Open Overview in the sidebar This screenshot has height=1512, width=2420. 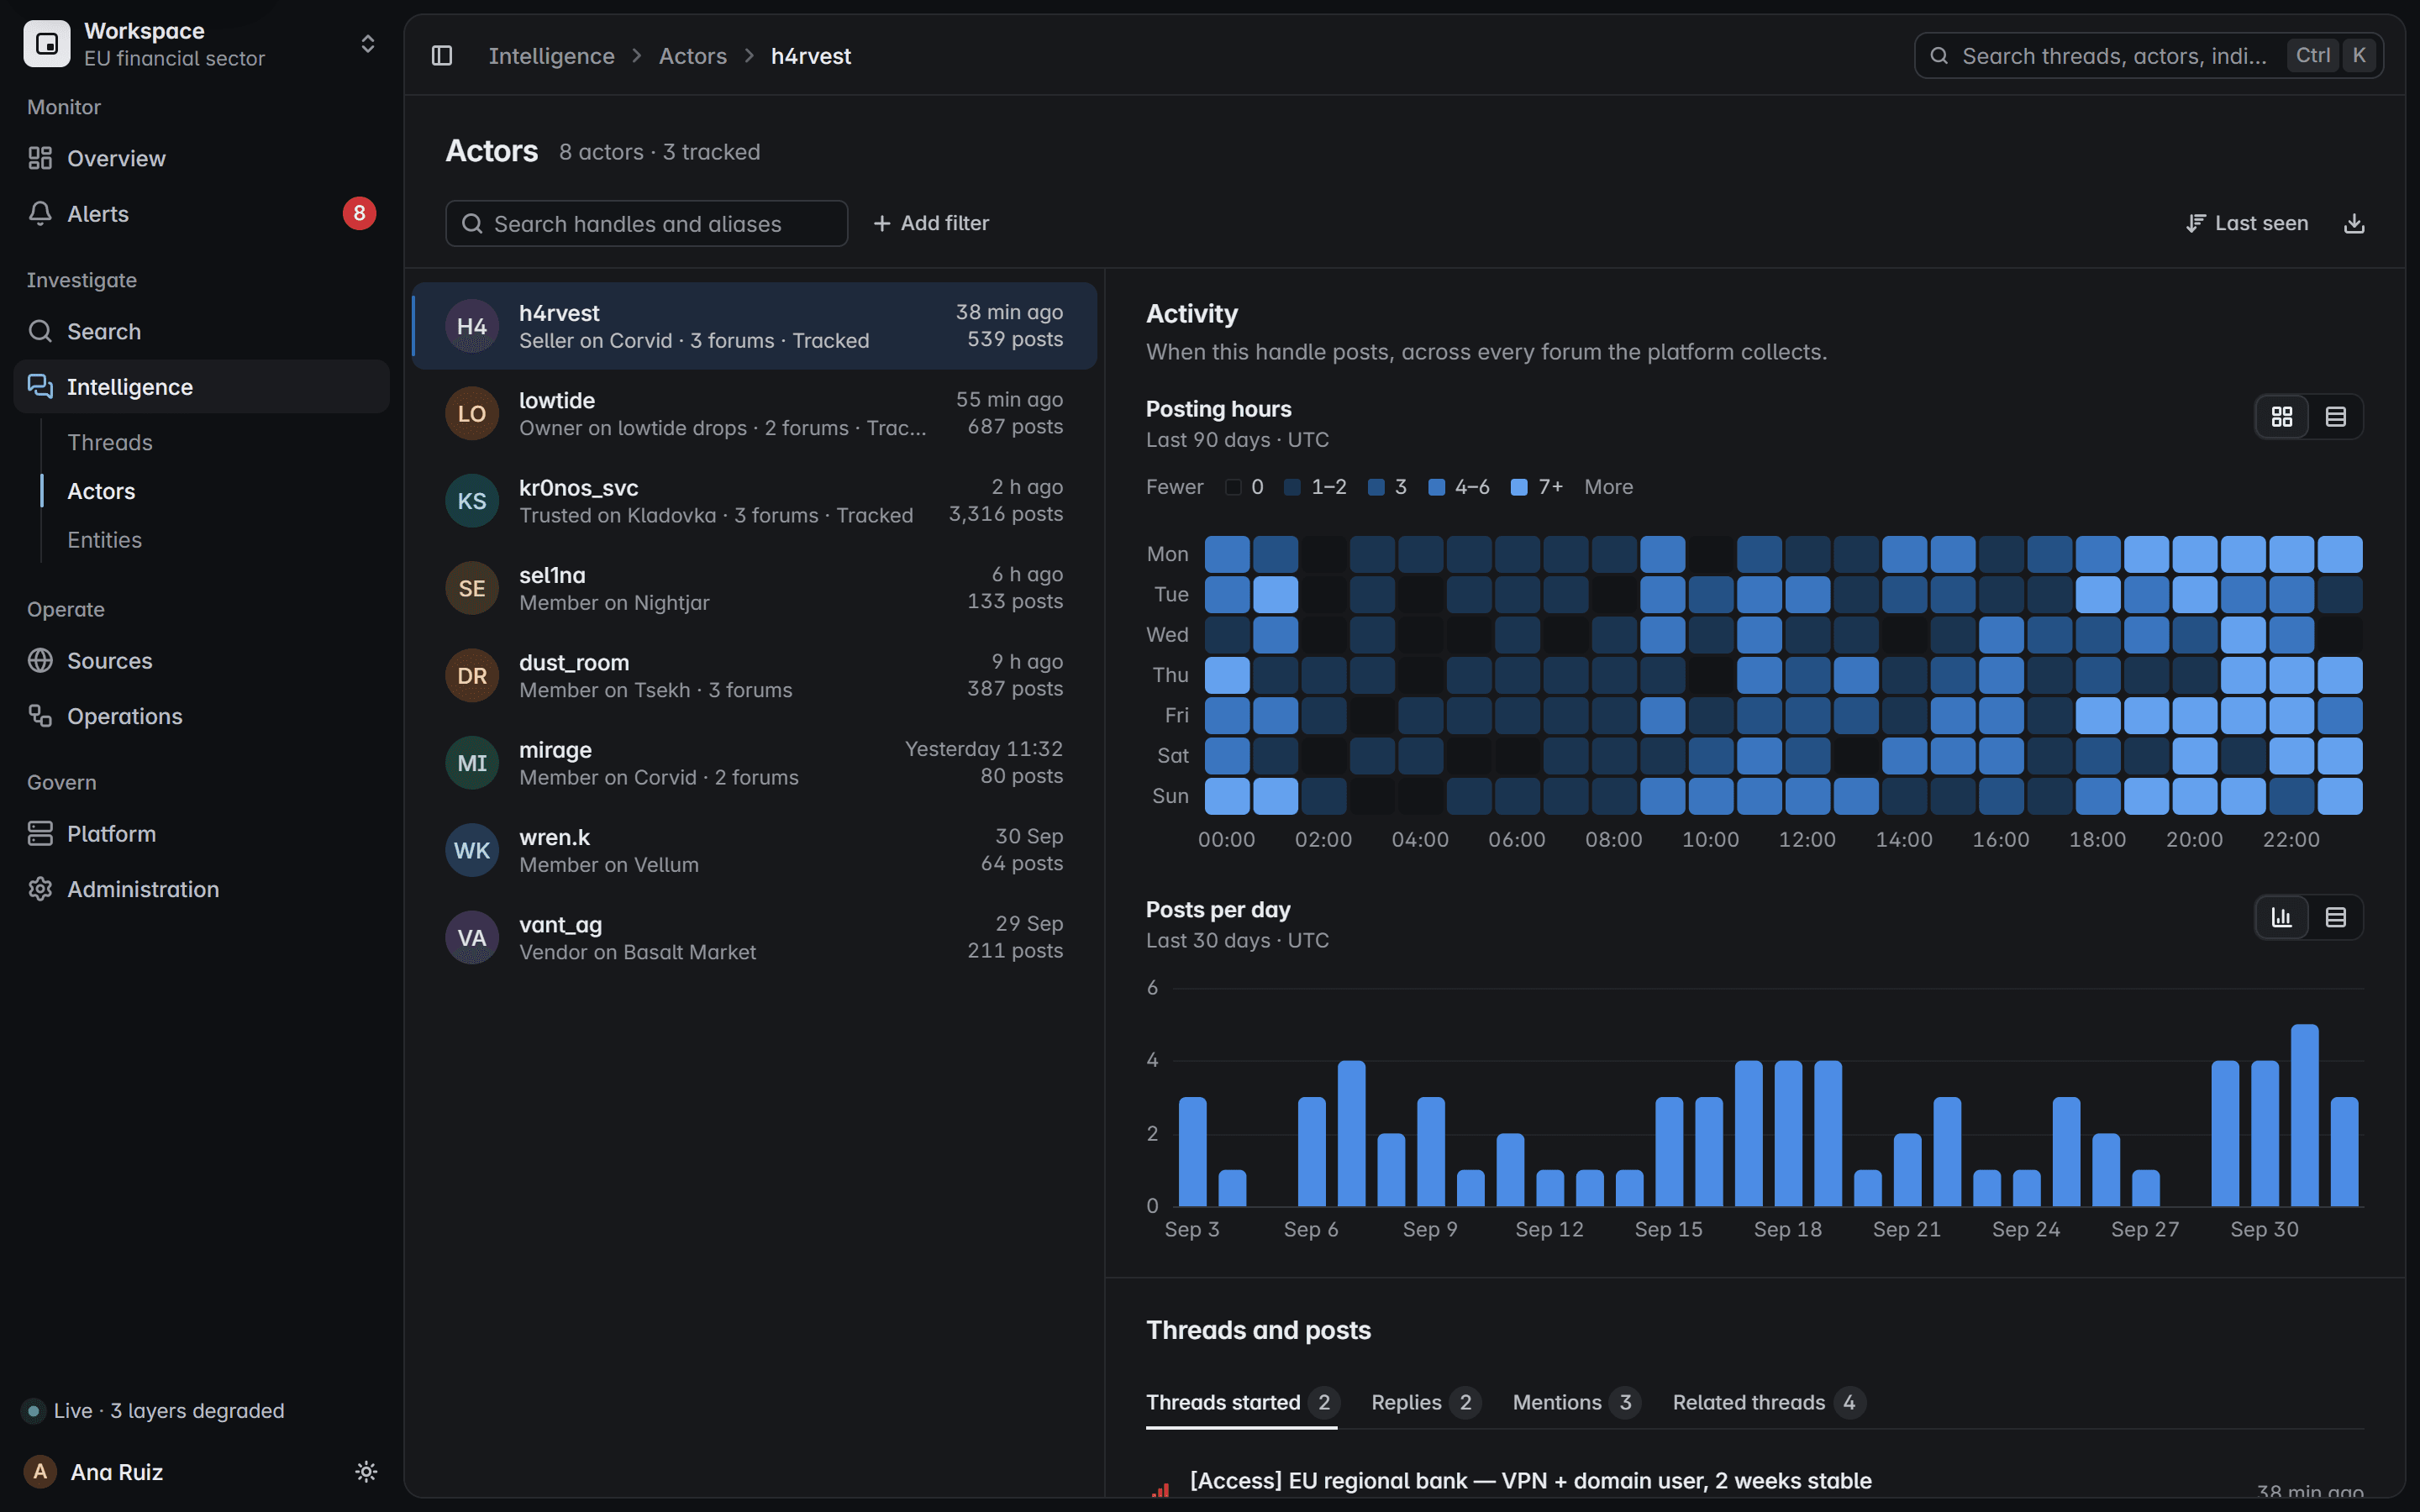point(201,158)
